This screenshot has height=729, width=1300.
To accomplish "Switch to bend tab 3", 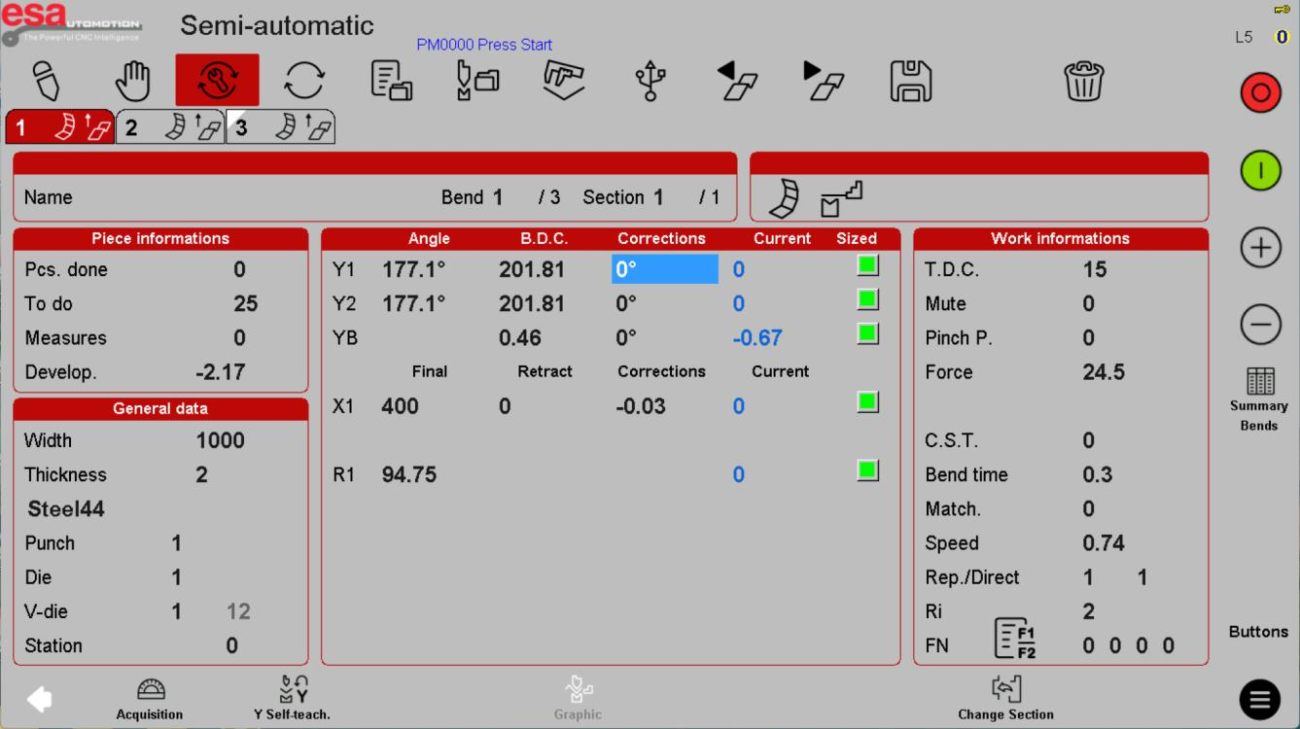I will point(280,126).
